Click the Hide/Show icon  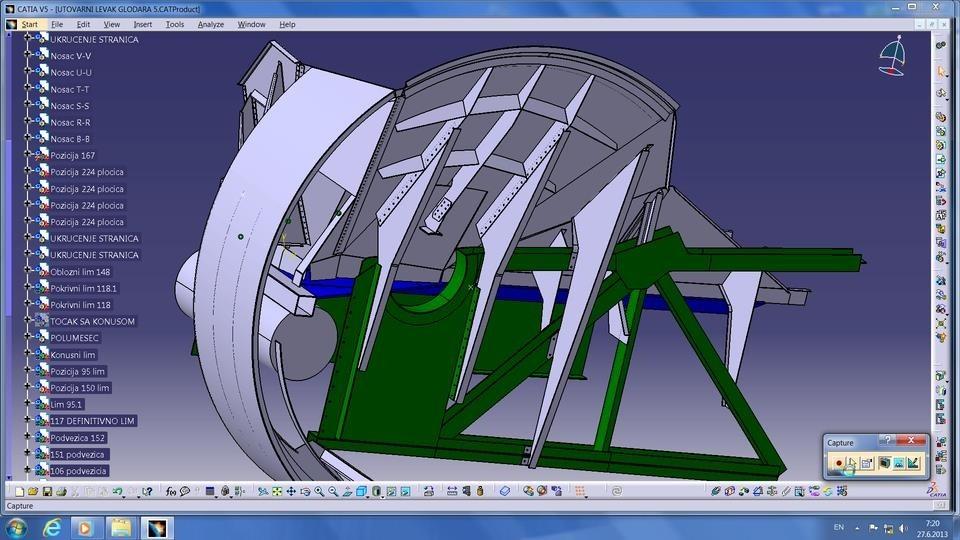tap(391, 491)
